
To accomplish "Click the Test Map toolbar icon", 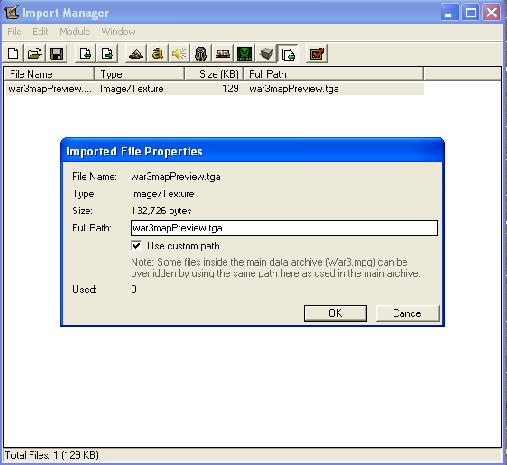I will [x=317, y=53].
